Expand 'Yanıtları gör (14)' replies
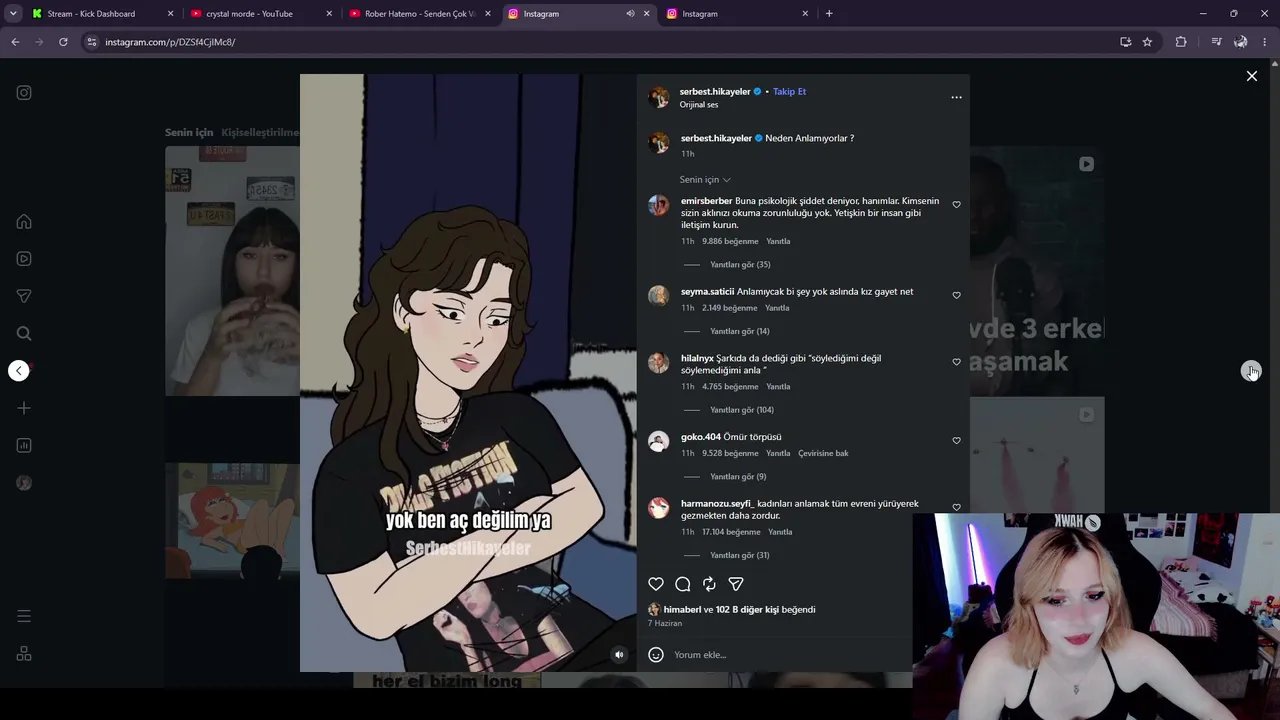Viewport: 1280px width, 720px height. (740, 332)
